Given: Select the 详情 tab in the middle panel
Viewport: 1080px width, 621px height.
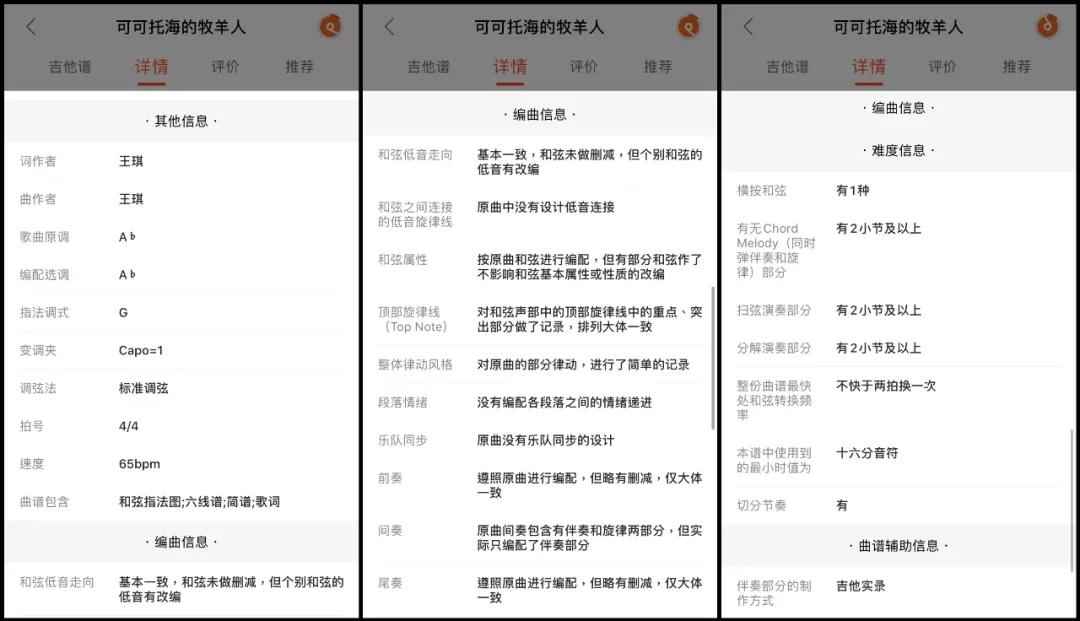Looking at the screenshot, I should (x=510, y=68).
